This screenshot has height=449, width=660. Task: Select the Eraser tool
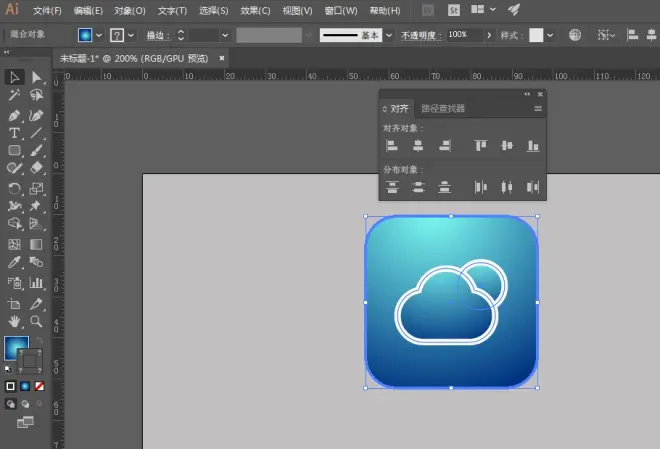point(36,168)
